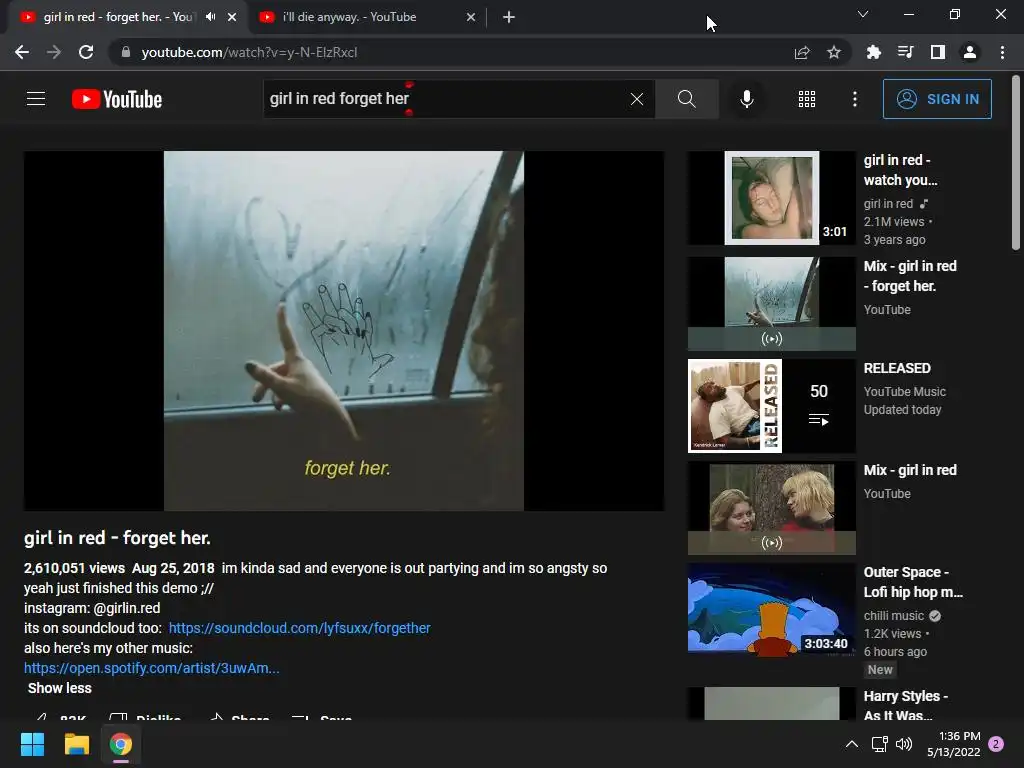
Task: Open Chrome three-dot menu
Action: coord(1002,52)
